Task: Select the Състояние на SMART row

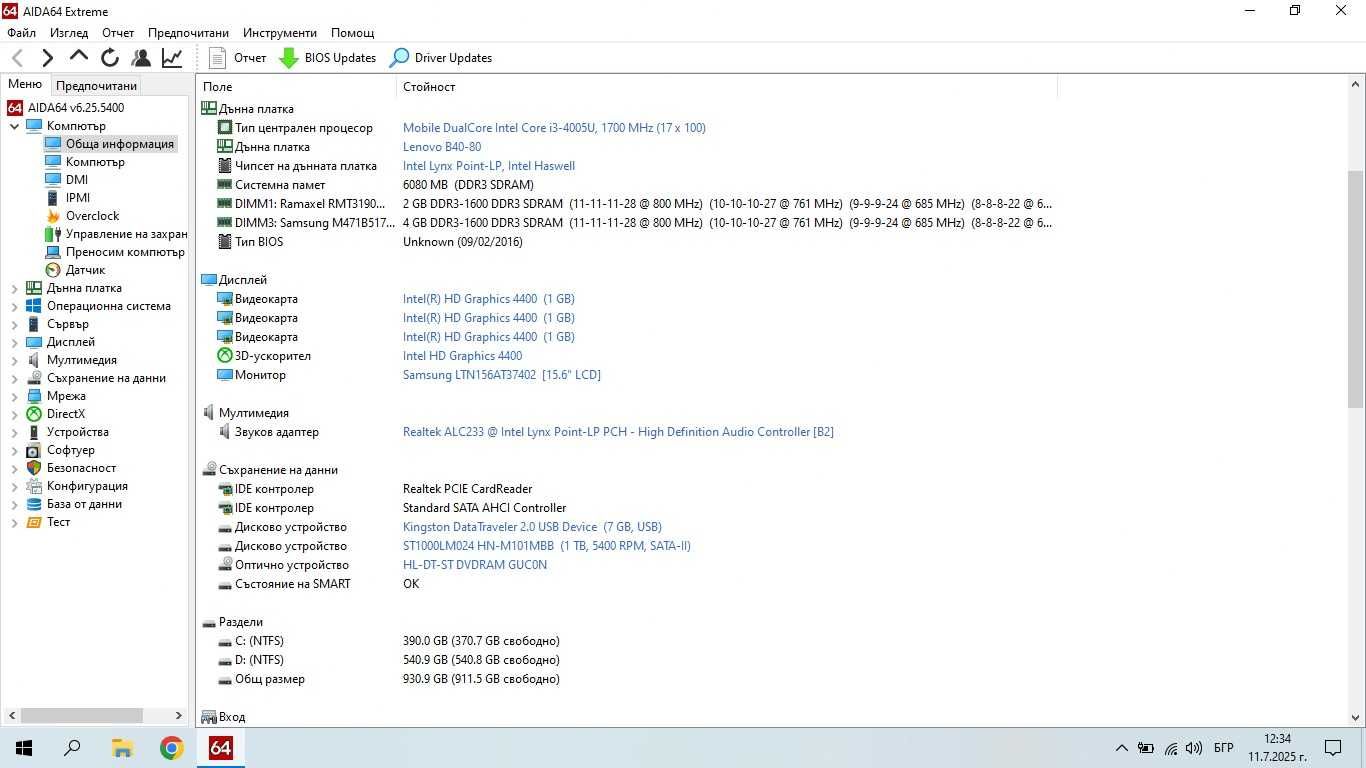Action: 626,584
